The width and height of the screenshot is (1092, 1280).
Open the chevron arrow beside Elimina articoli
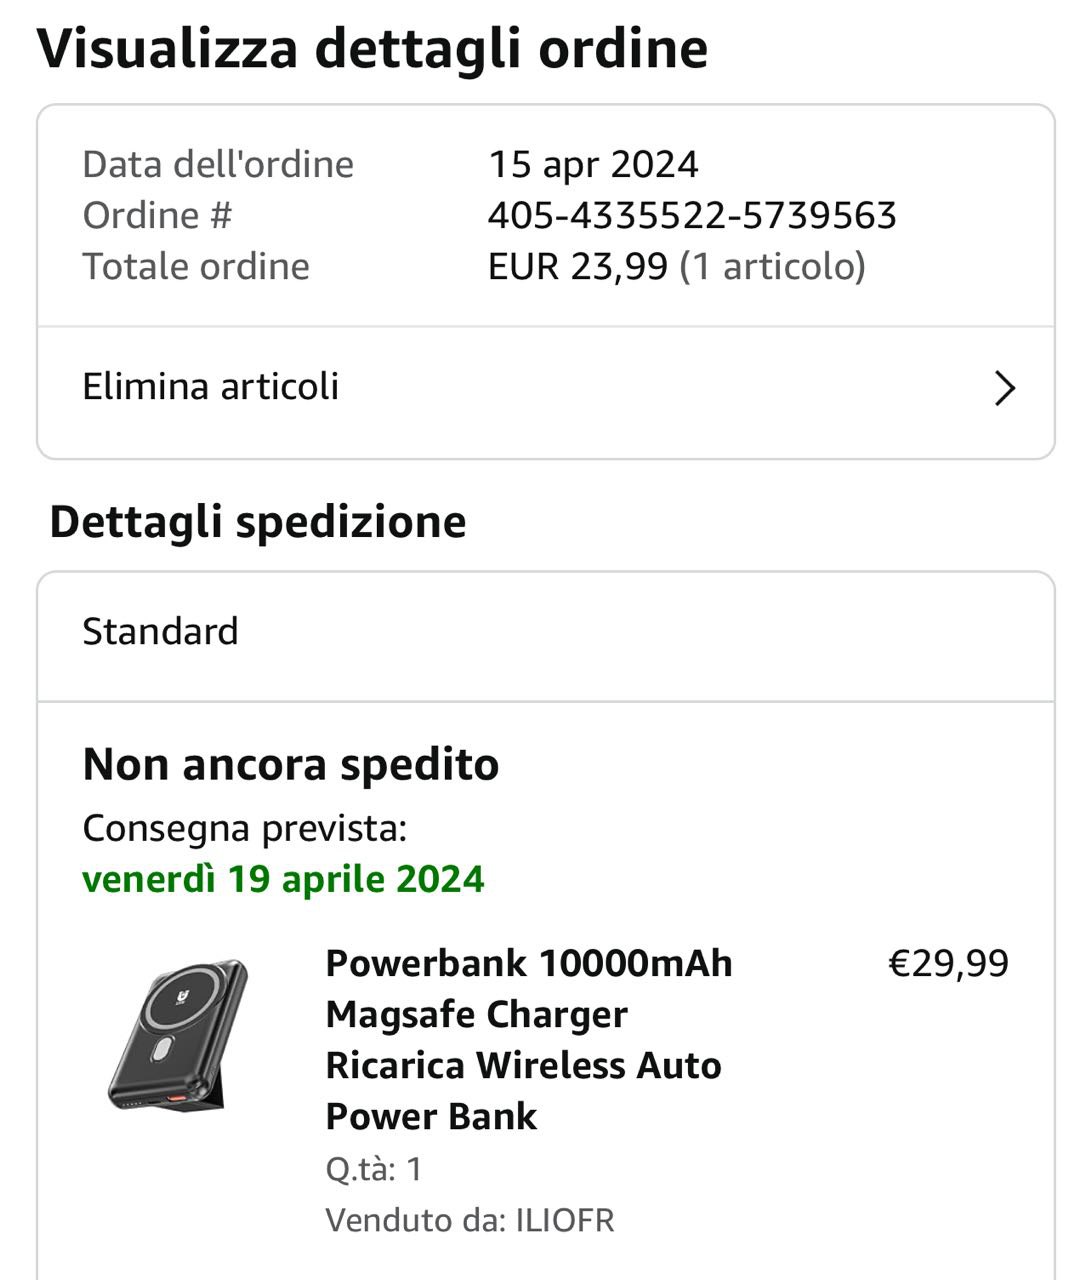click(x=1004, y=388)
